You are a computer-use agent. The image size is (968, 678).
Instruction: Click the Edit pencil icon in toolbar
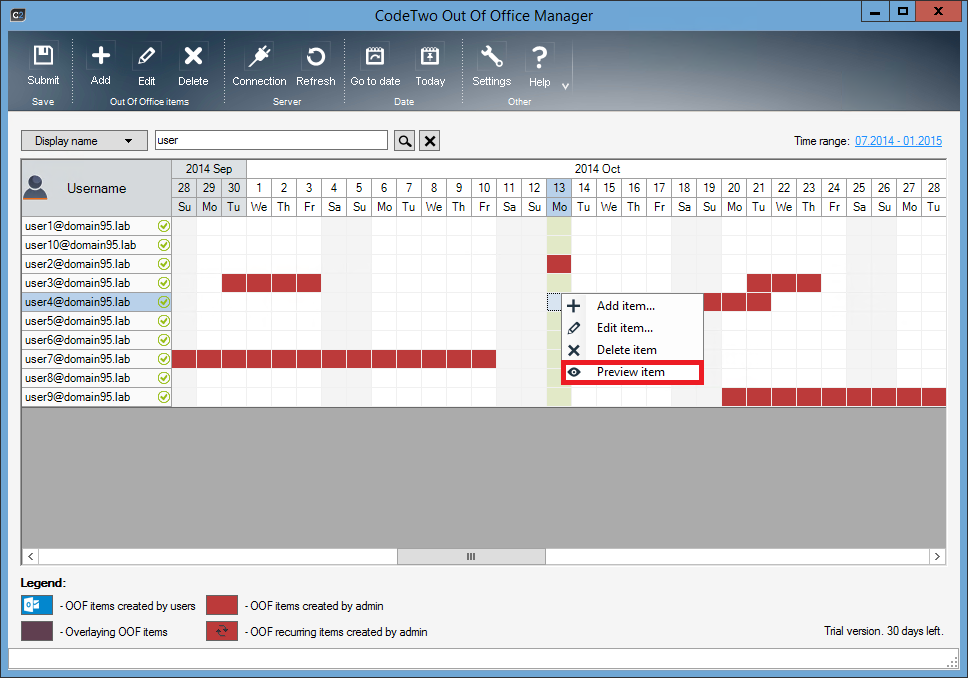(x=146, y=65)
